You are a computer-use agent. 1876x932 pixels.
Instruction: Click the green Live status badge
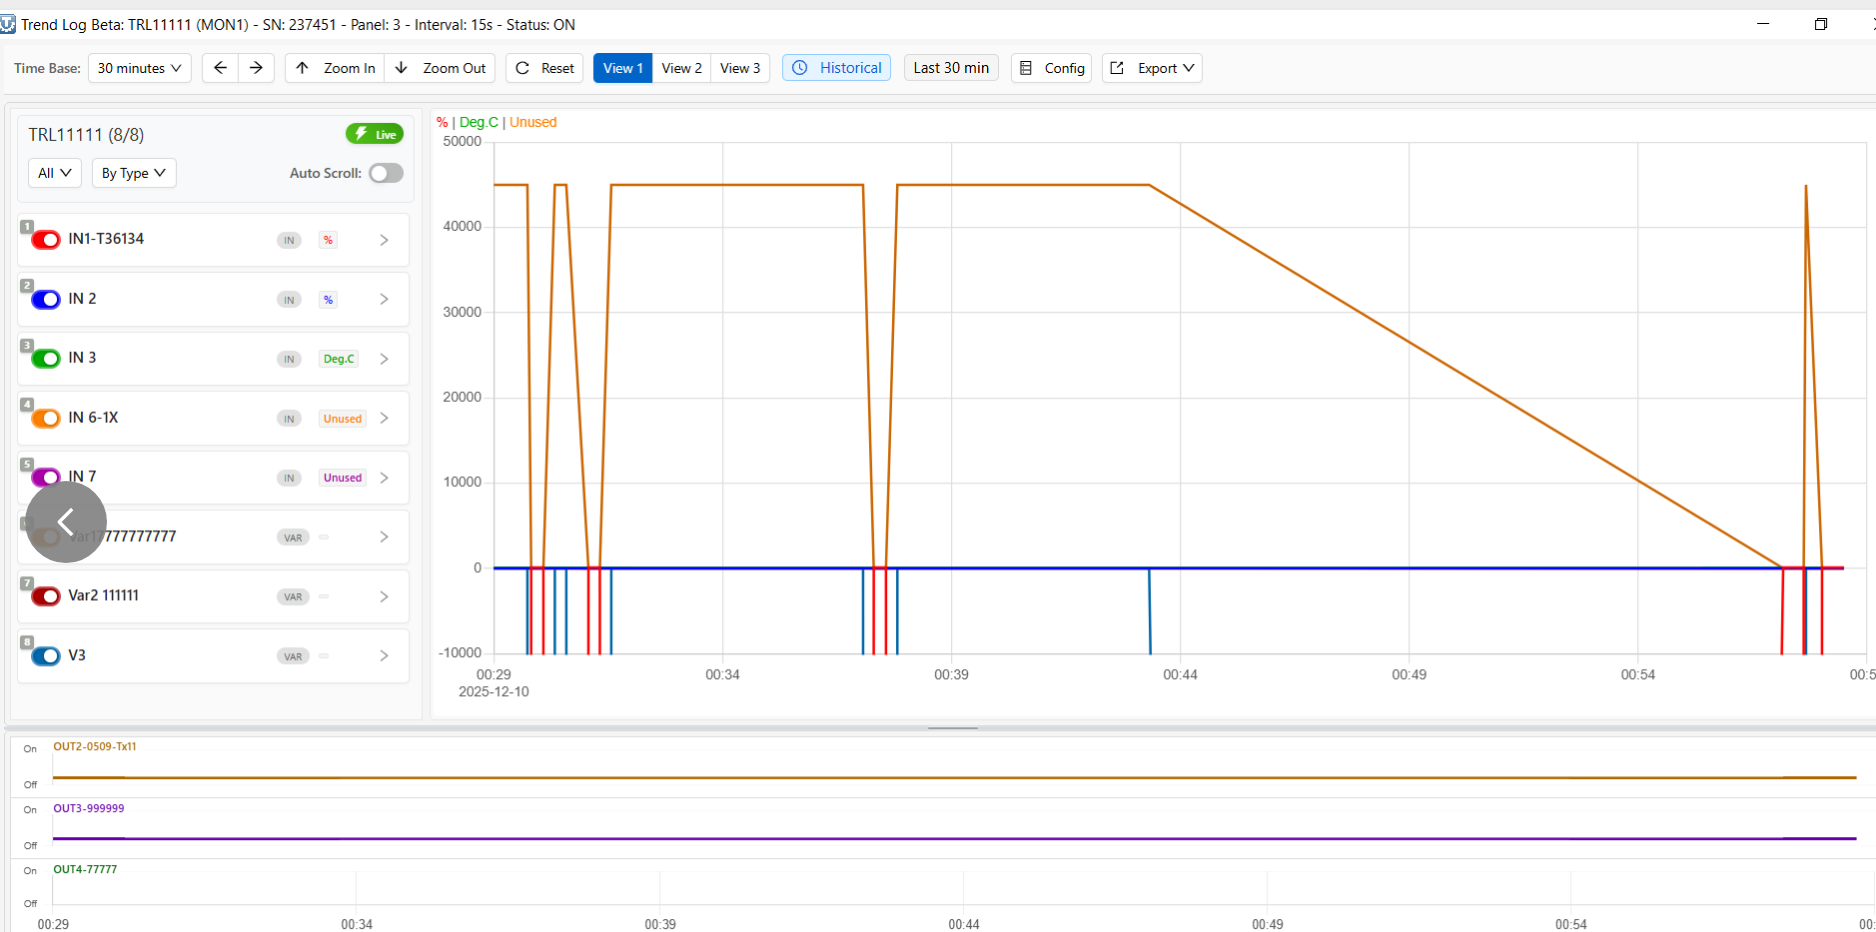(x=375, y=134)
